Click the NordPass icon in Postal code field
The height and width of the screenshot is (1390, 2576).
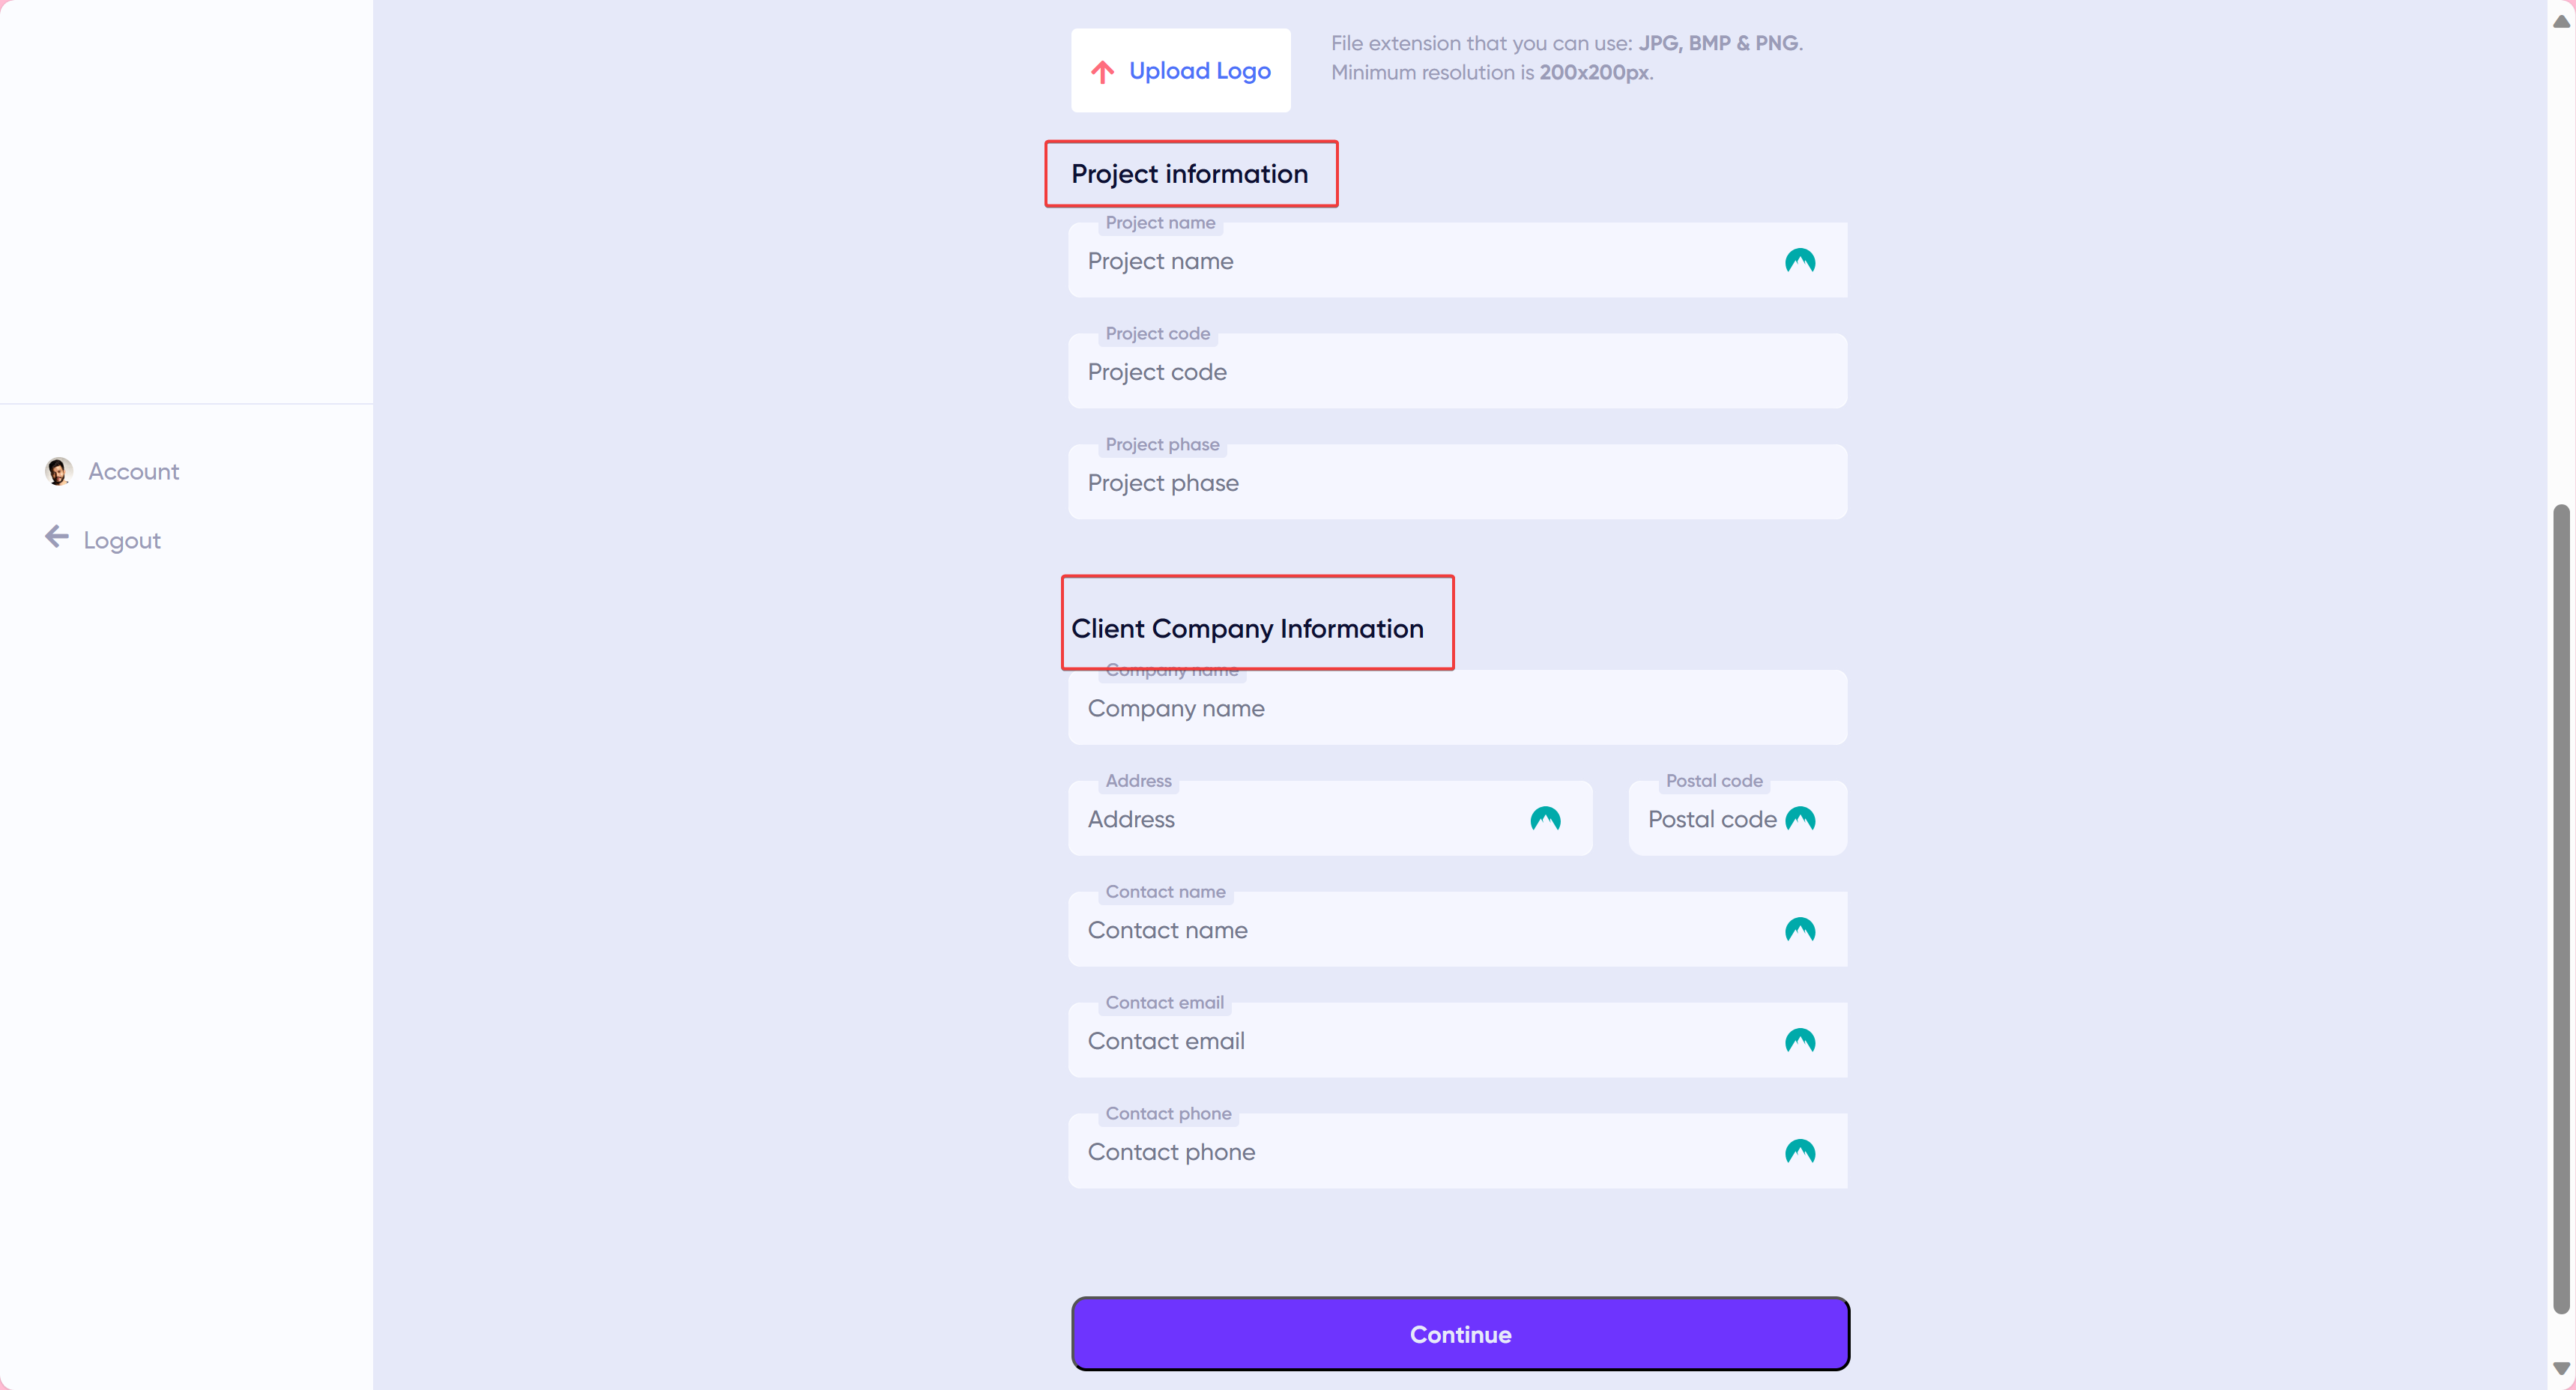tap(1800, 818)
